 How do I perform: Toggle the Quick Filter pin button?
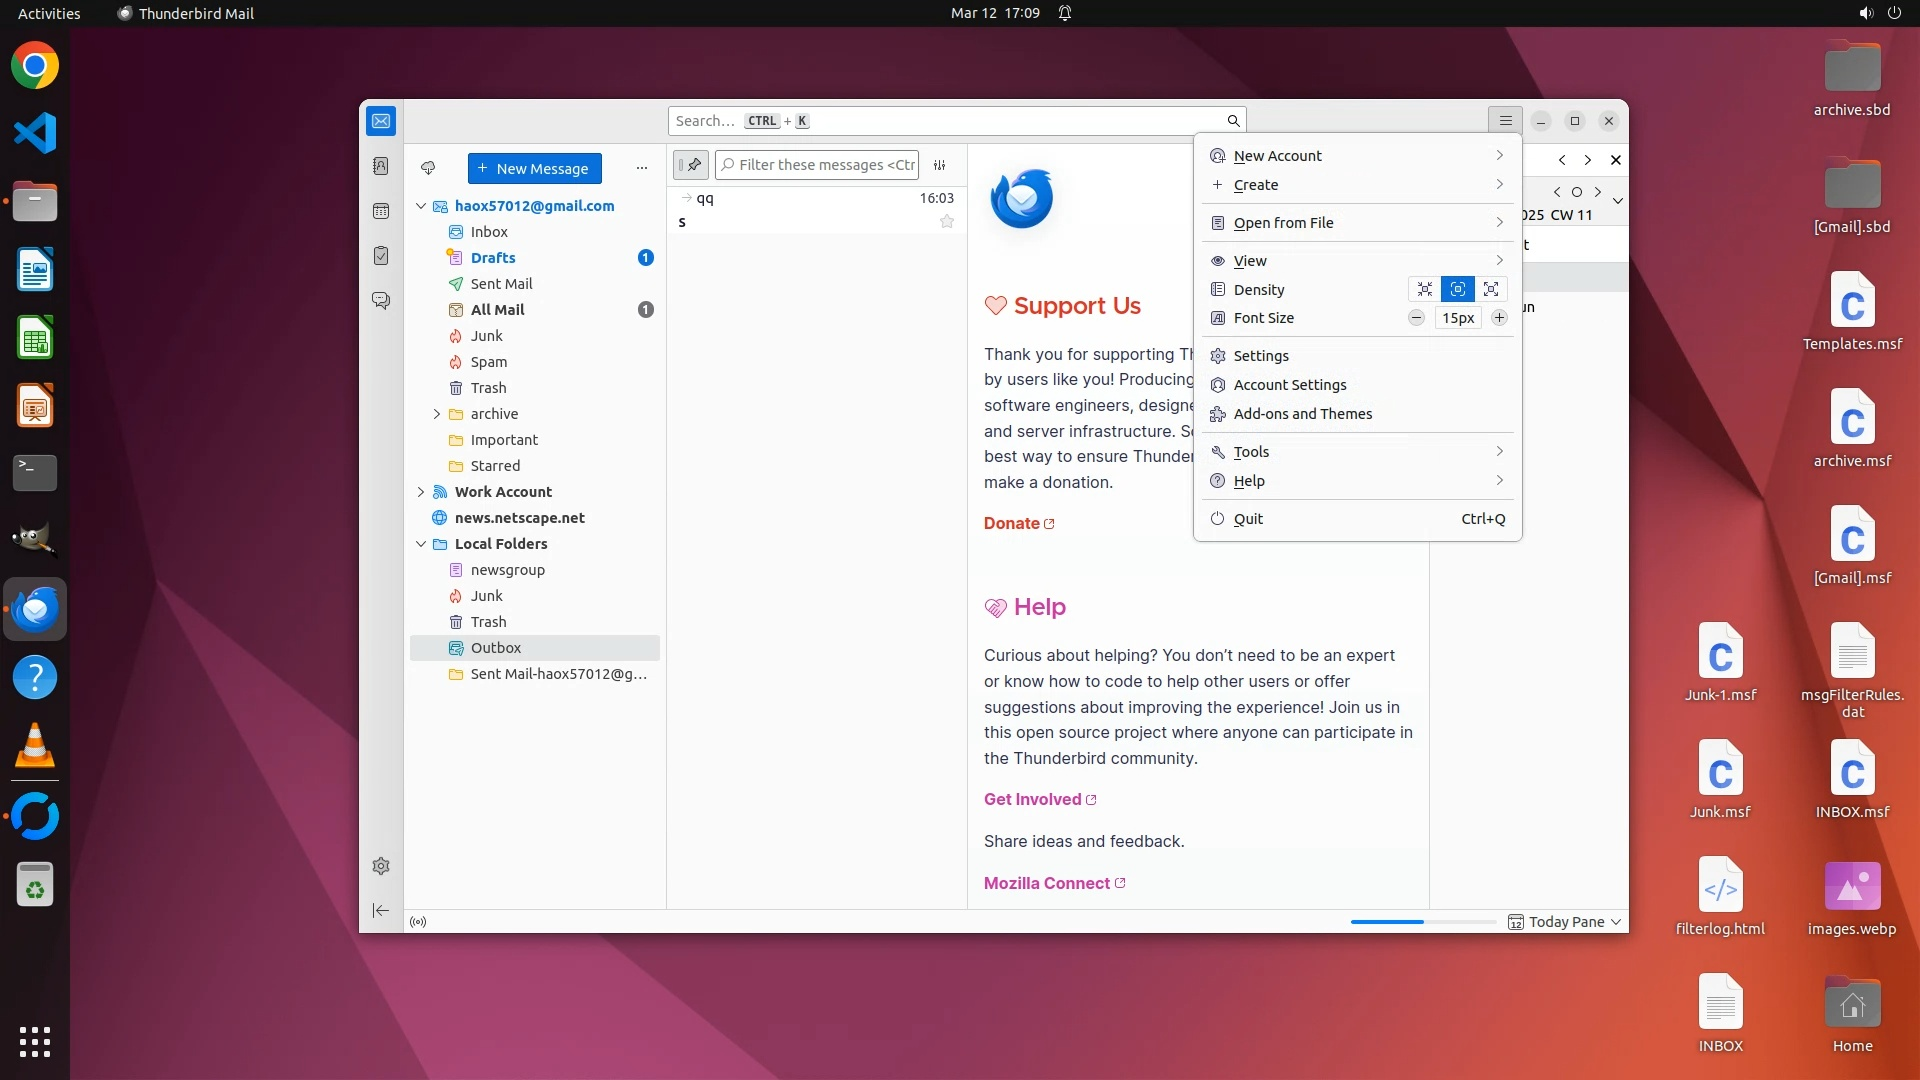(x=691, y=165)
